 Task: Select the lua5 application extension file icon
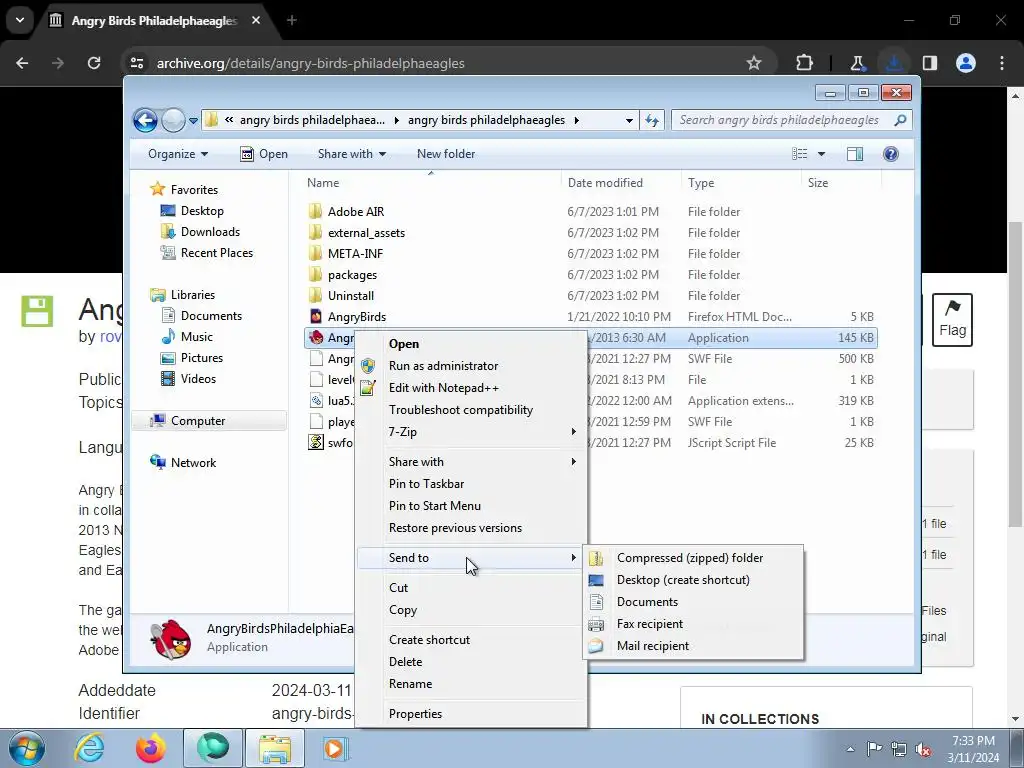tap(316, 400)
